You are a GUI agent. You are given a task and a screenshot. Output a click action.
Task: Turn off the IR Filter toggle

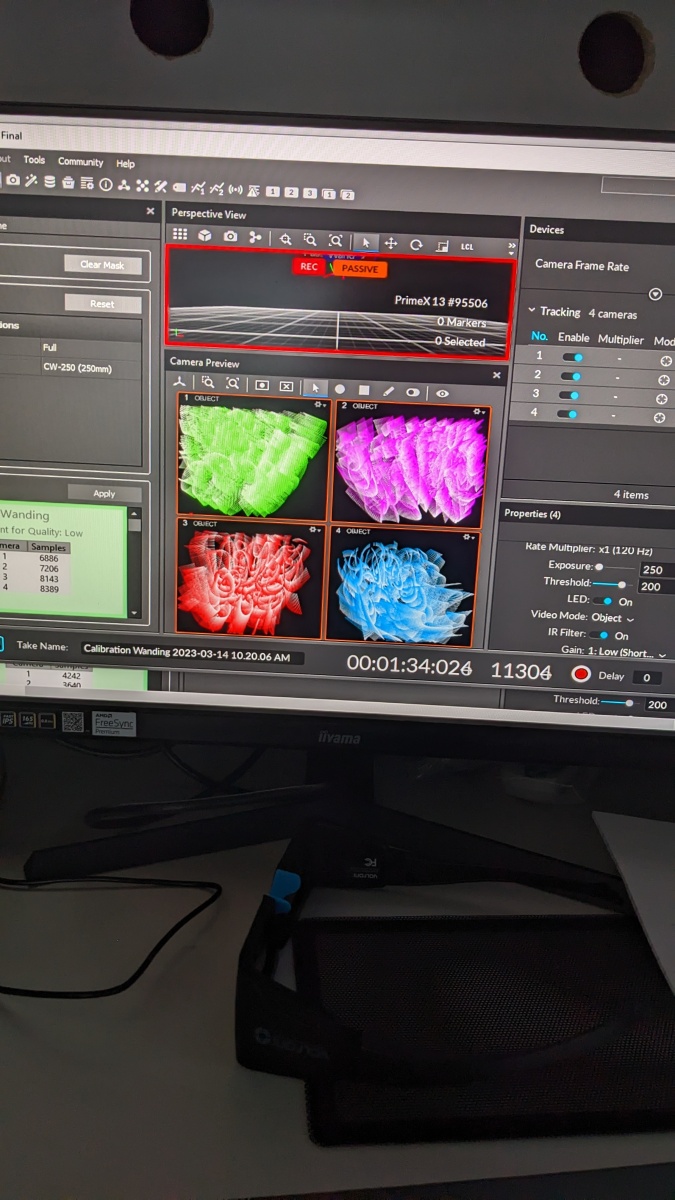598,635
